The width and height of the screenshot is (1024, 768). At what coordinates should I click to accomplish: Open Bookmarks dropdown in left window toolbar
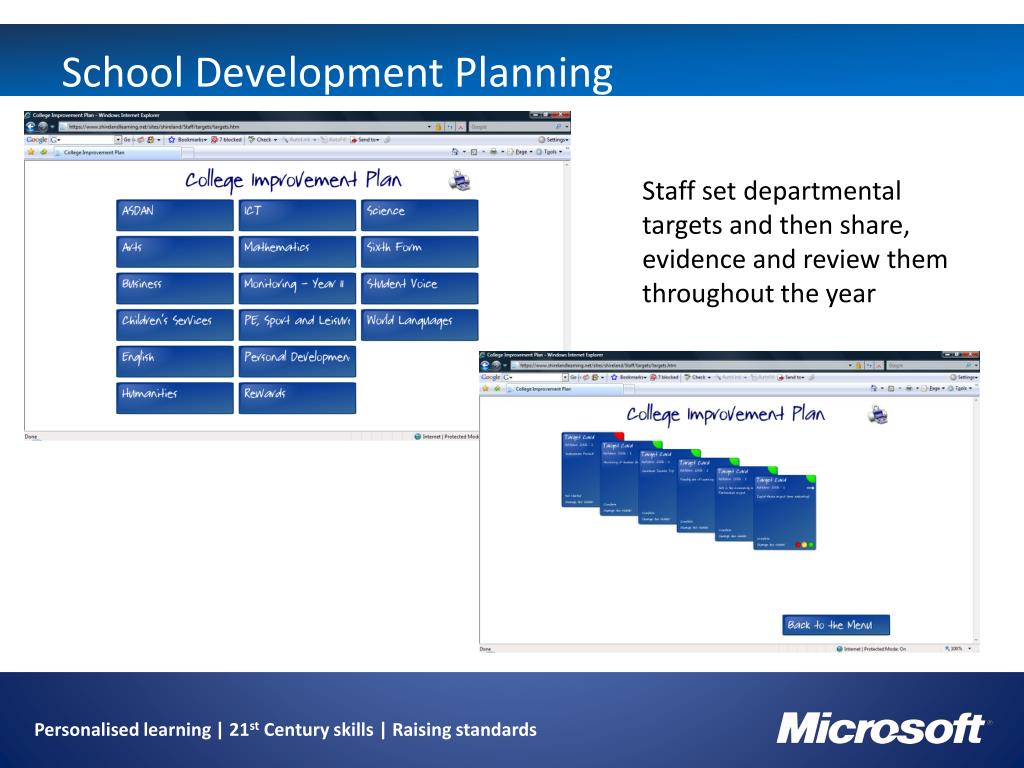click(x=187, y=140)
